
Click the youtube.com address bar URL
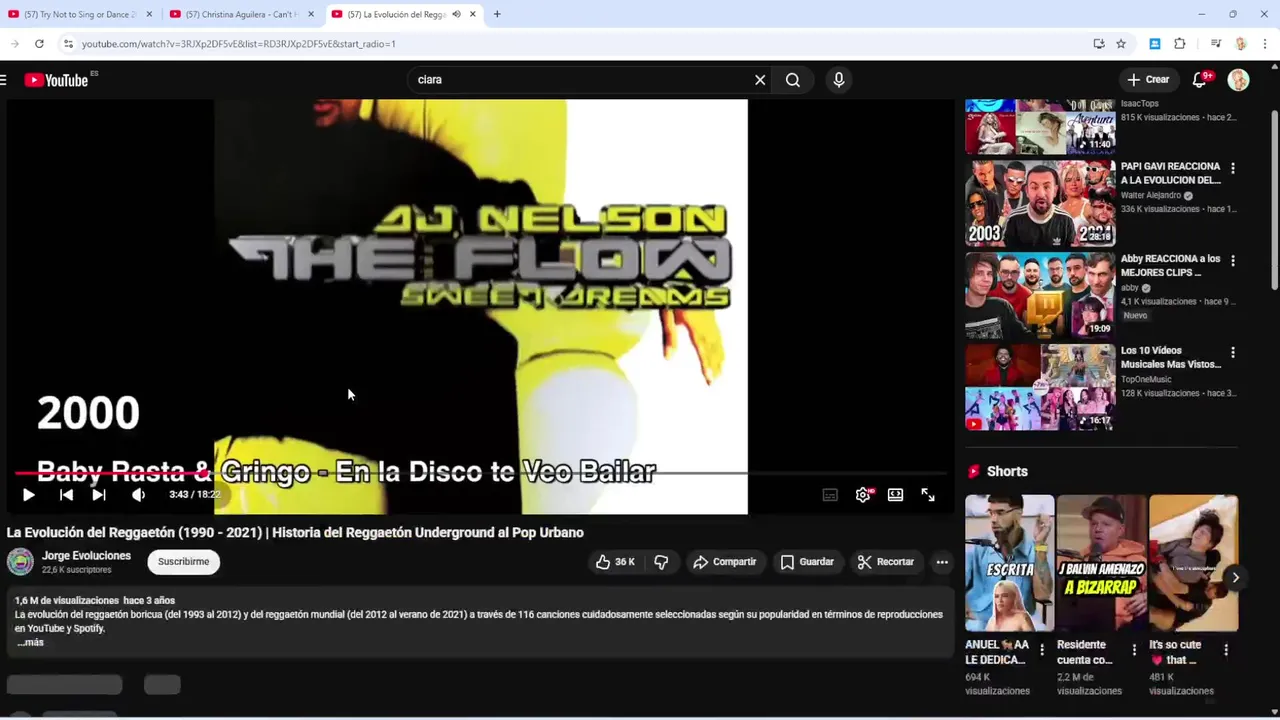point(238,44)
